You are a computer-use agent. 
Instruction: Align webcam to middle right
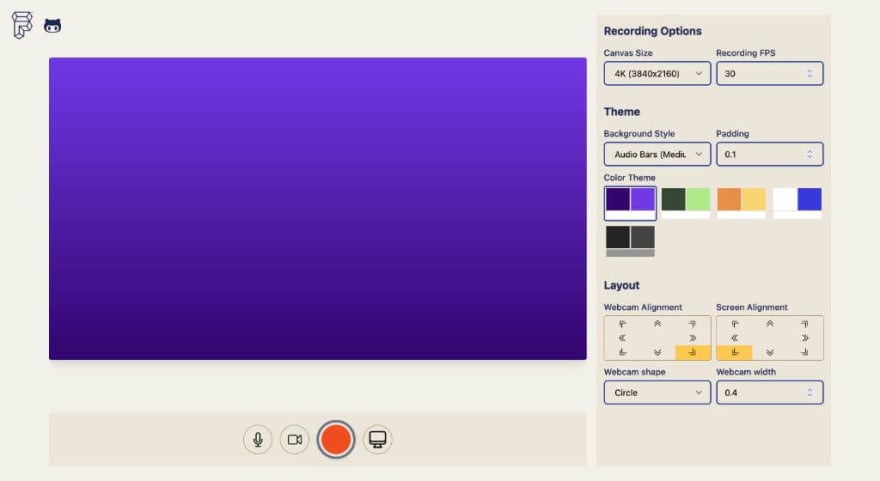pyautogui.click(x=693, y=338)
